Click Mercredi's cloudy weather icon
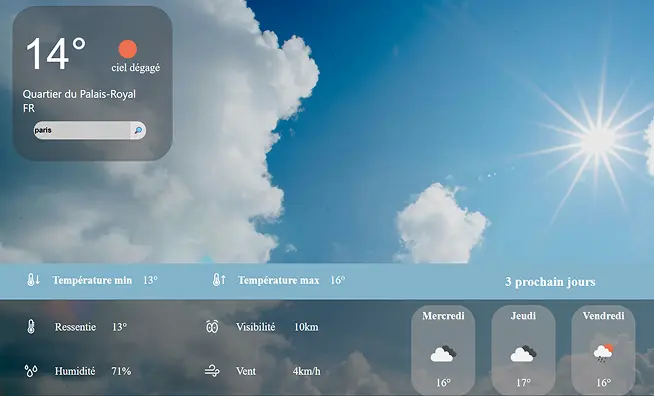This screenshot has height=396, width=654. 443,354
